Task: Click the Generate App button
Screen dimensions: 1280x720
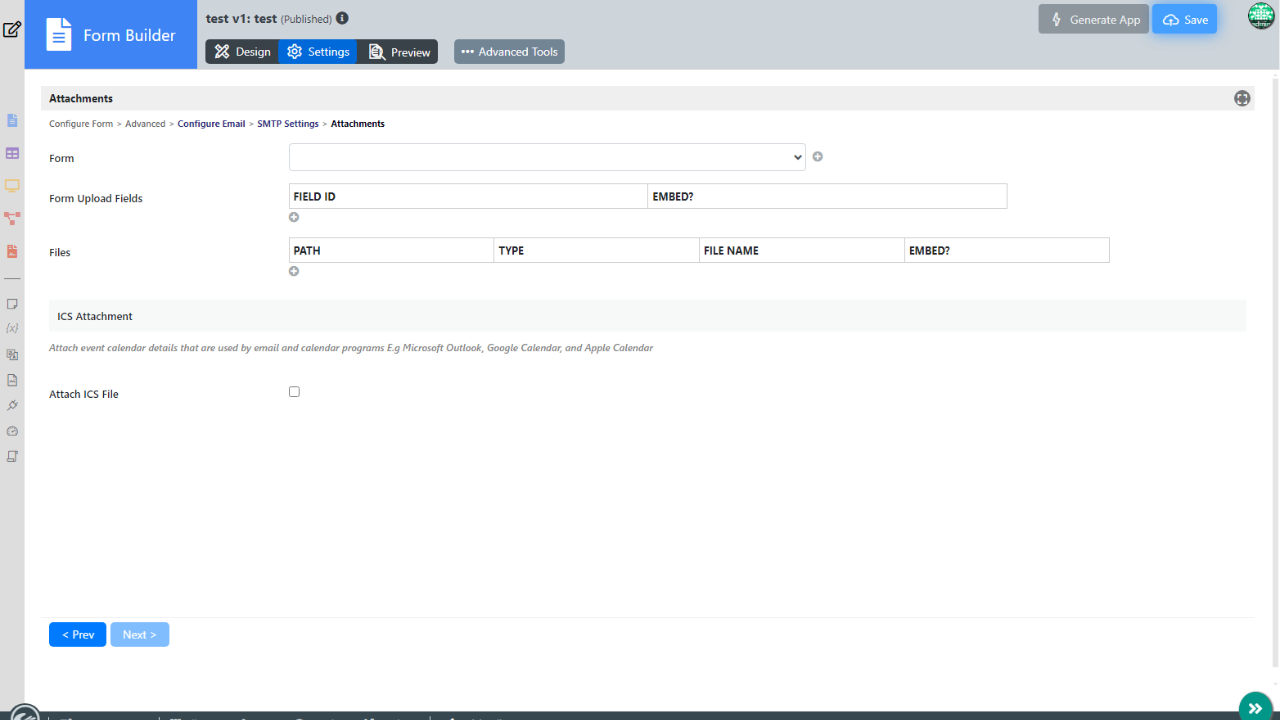Action: tap(1093, 19)
